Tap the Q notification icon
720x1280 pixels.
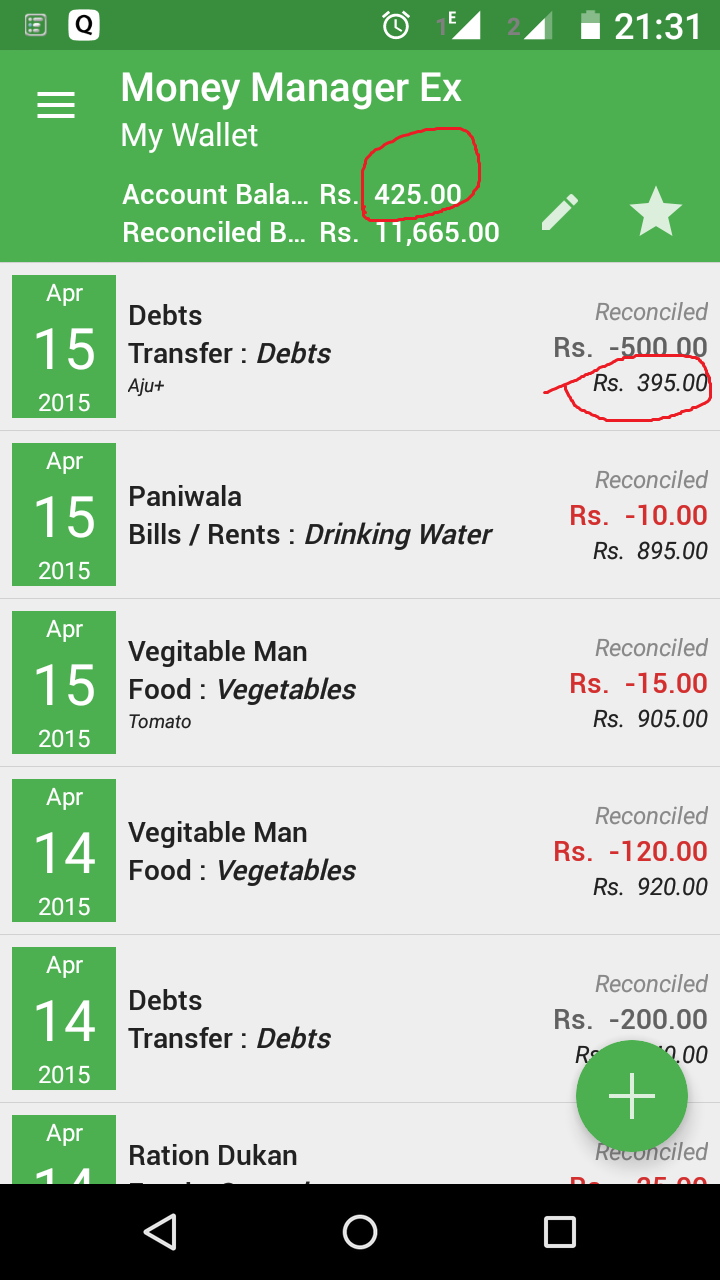pos(84,25)
